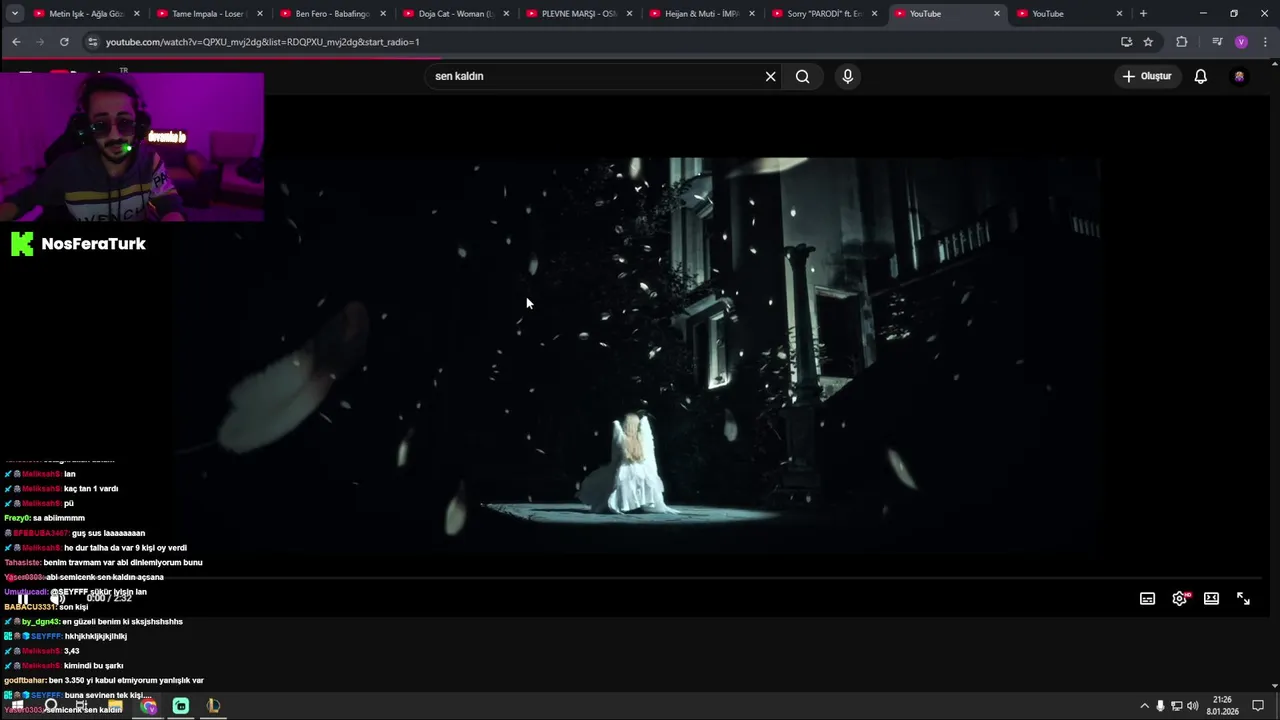Screen dimensions: 1280x720
Task: Go back in browser history
Action: (x=16, y=42)
